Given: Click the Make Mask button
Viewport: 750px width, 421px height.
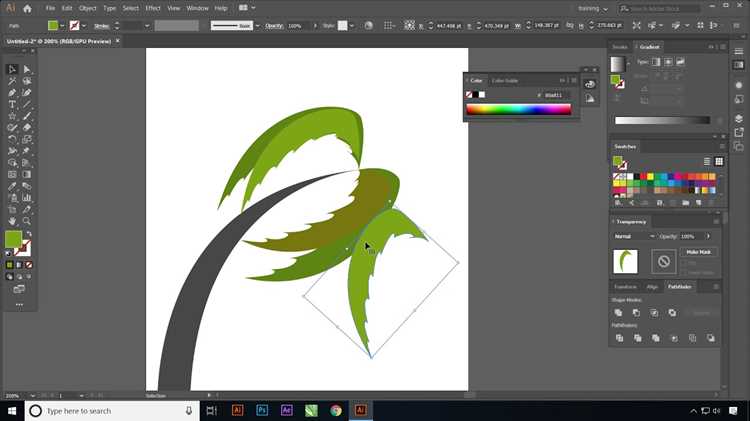Looking at the screenshot, I should click(x=698, y=252).
